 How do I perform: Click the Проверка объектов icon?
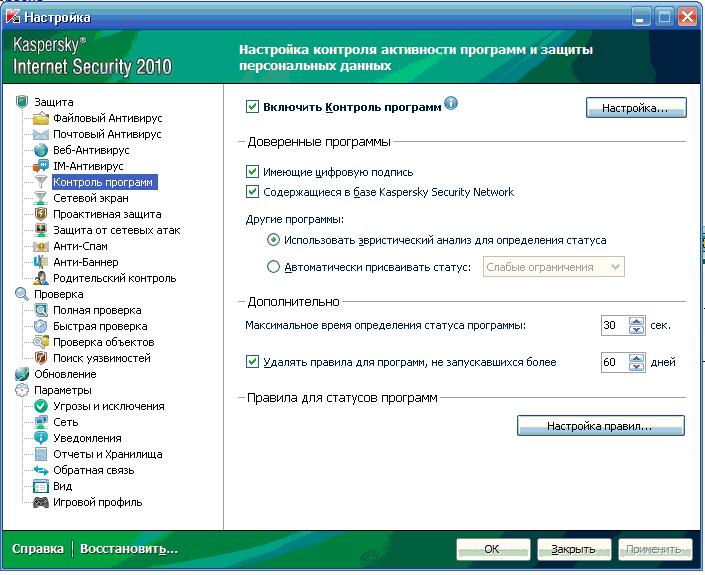click(x=40, y=342)
